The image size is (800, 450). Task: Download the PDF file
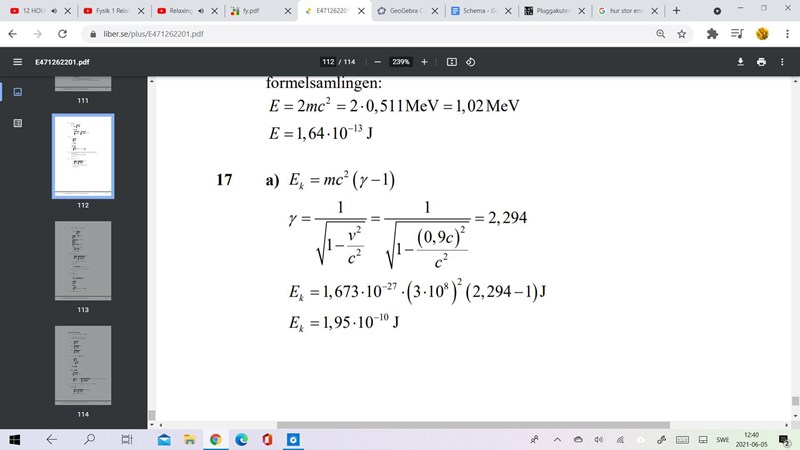741,61
